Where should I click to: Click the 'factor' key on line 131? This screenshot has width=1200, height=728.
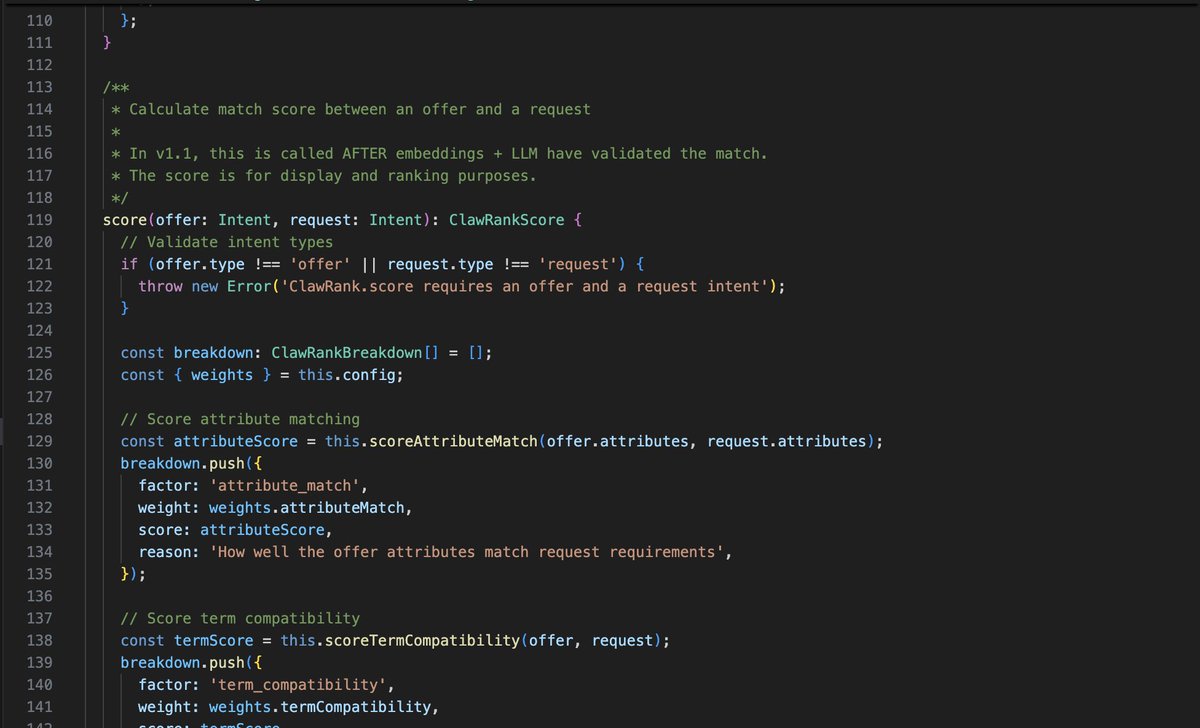pos(165,485)
